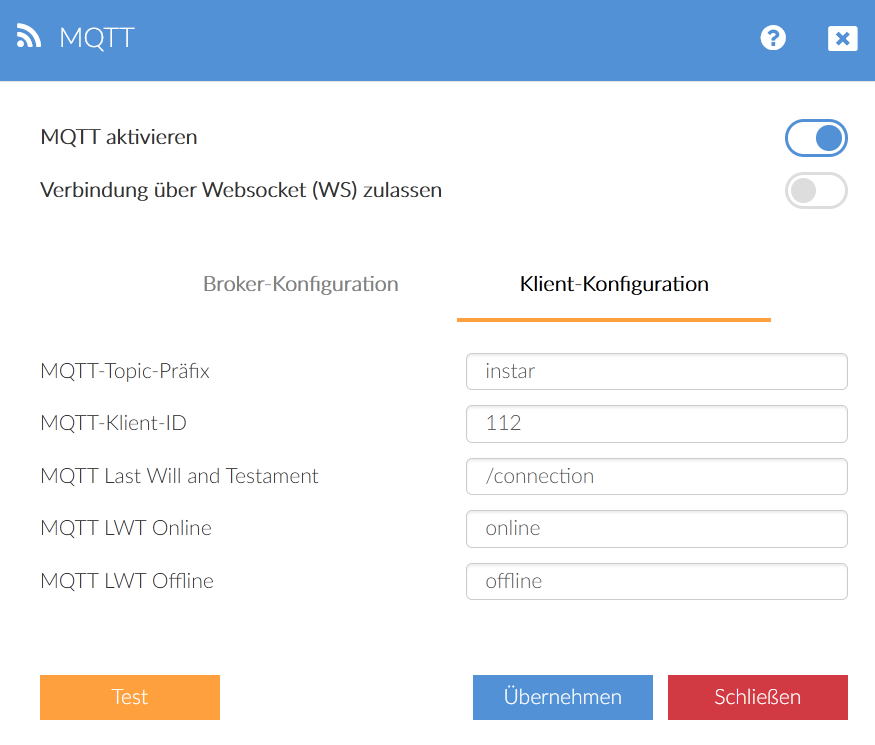The height and width of the screenshot is (745, 875).
Task: Click the MQTT feed icon in header
Action: 29,38
